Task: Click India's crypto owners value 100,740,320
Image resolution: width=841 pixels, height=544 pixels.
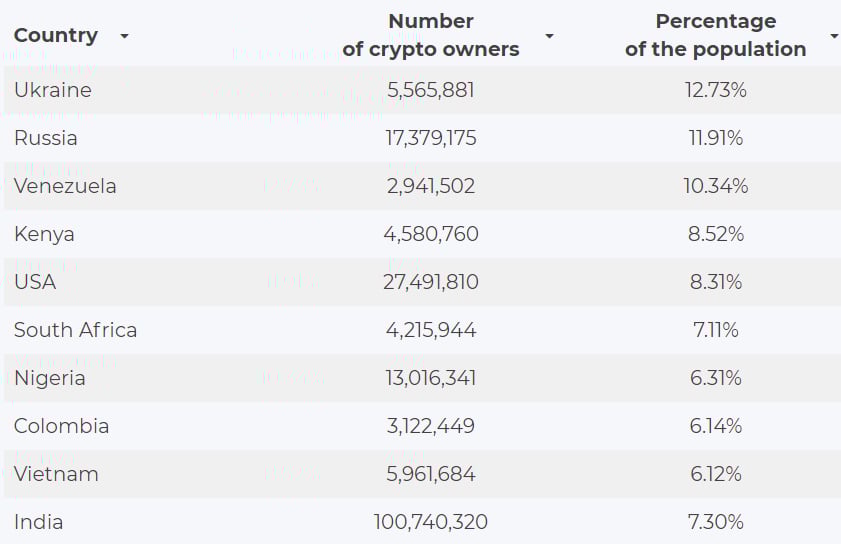Action: (431, 522)
